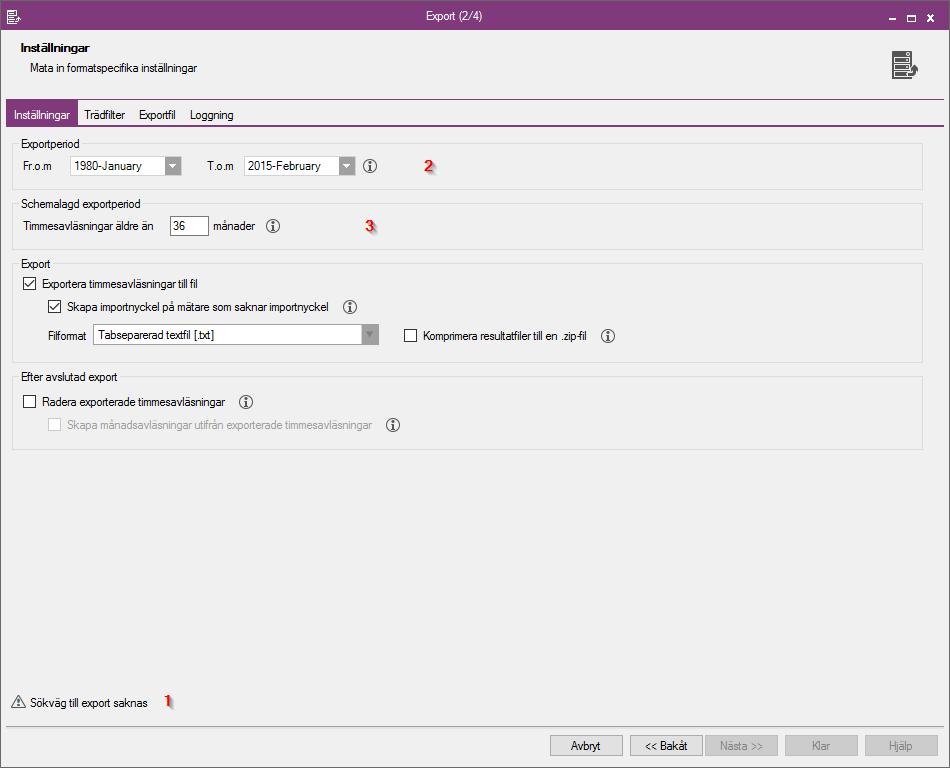Maximize the Export window
Viewport: 950px width, 768px height.
tap(911, 18)
